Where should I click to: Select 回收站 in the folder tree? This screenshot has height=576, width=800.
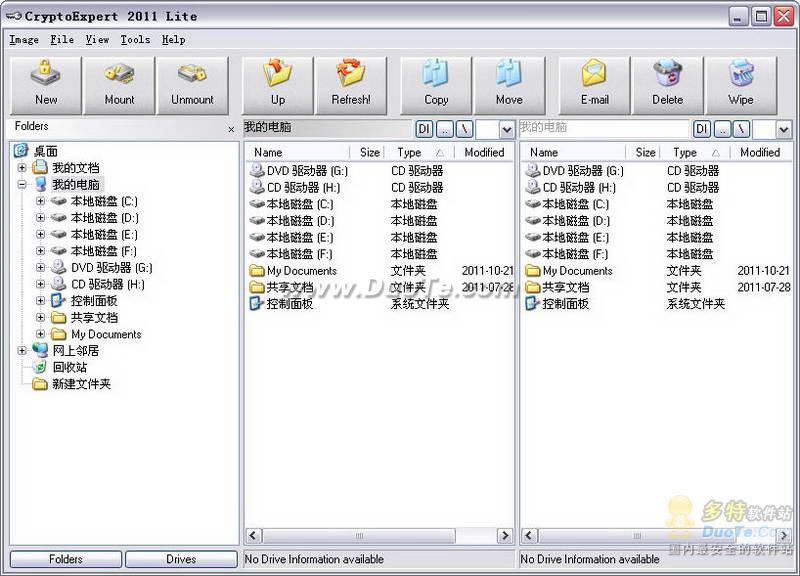tap(69, 367)
